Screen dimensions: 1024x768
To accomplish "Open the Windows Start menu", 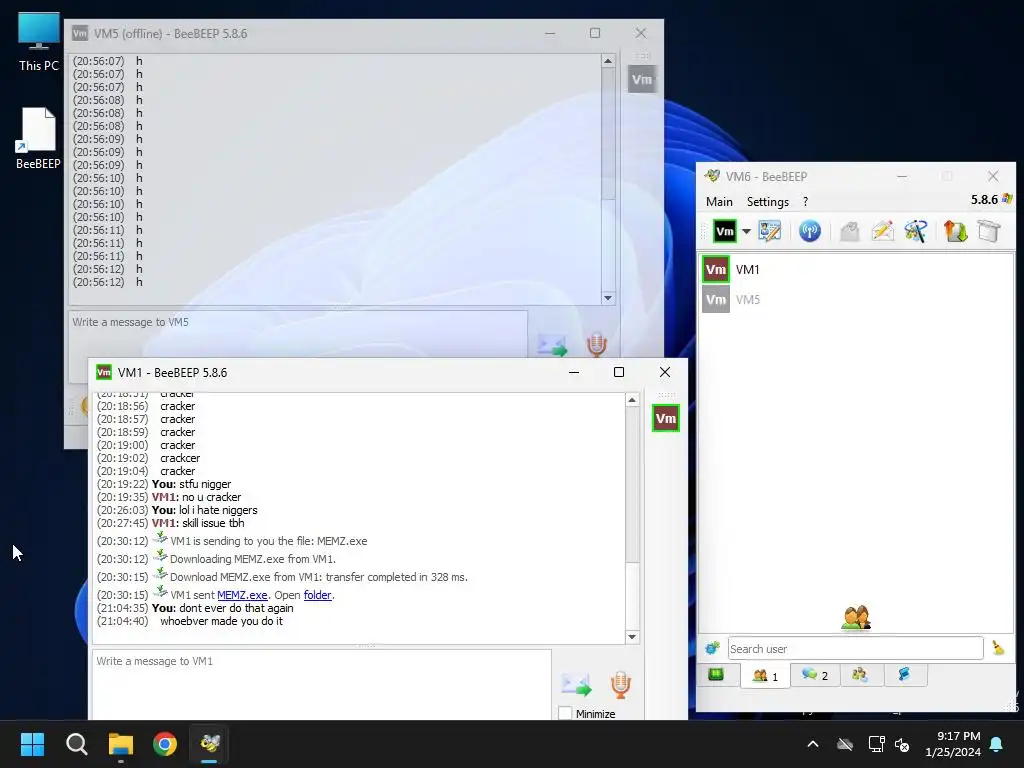I will pos(32,744).
